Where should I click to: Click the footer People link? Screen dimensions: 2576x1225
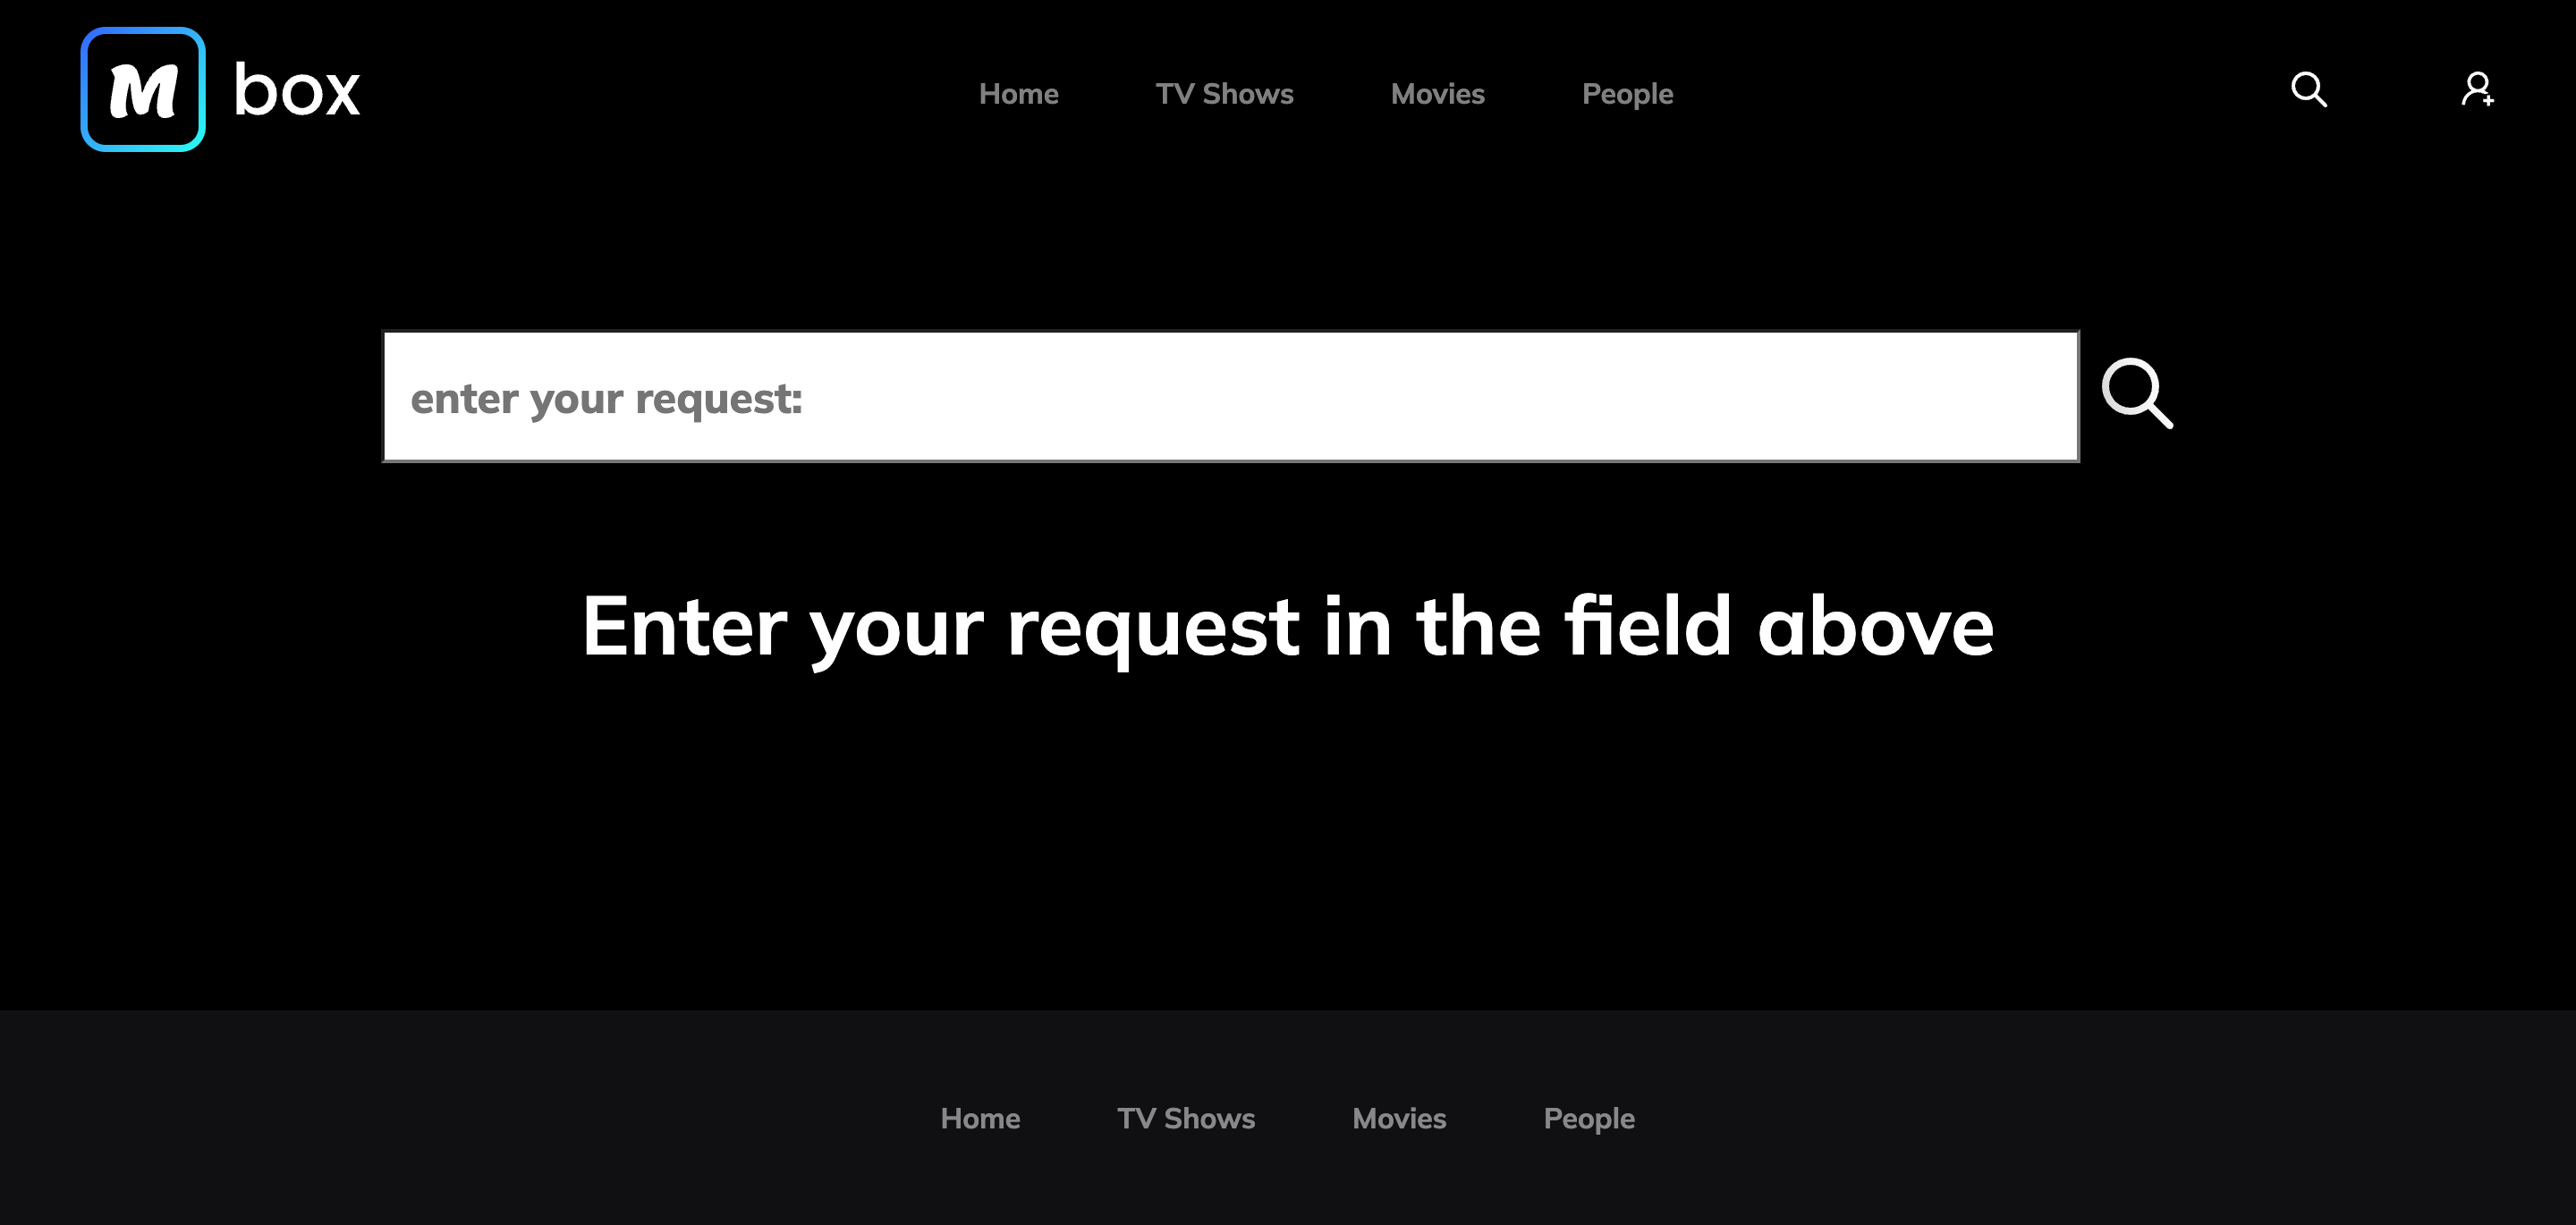click(x=1589, y=1118)
